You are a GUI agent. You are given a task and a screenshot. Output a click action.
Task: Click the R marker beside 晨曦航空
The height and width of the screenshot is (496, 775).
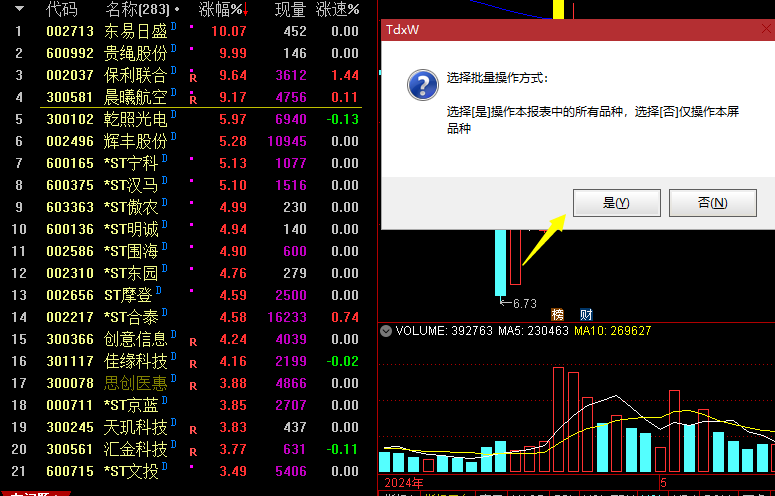click(x=193, y=98)
